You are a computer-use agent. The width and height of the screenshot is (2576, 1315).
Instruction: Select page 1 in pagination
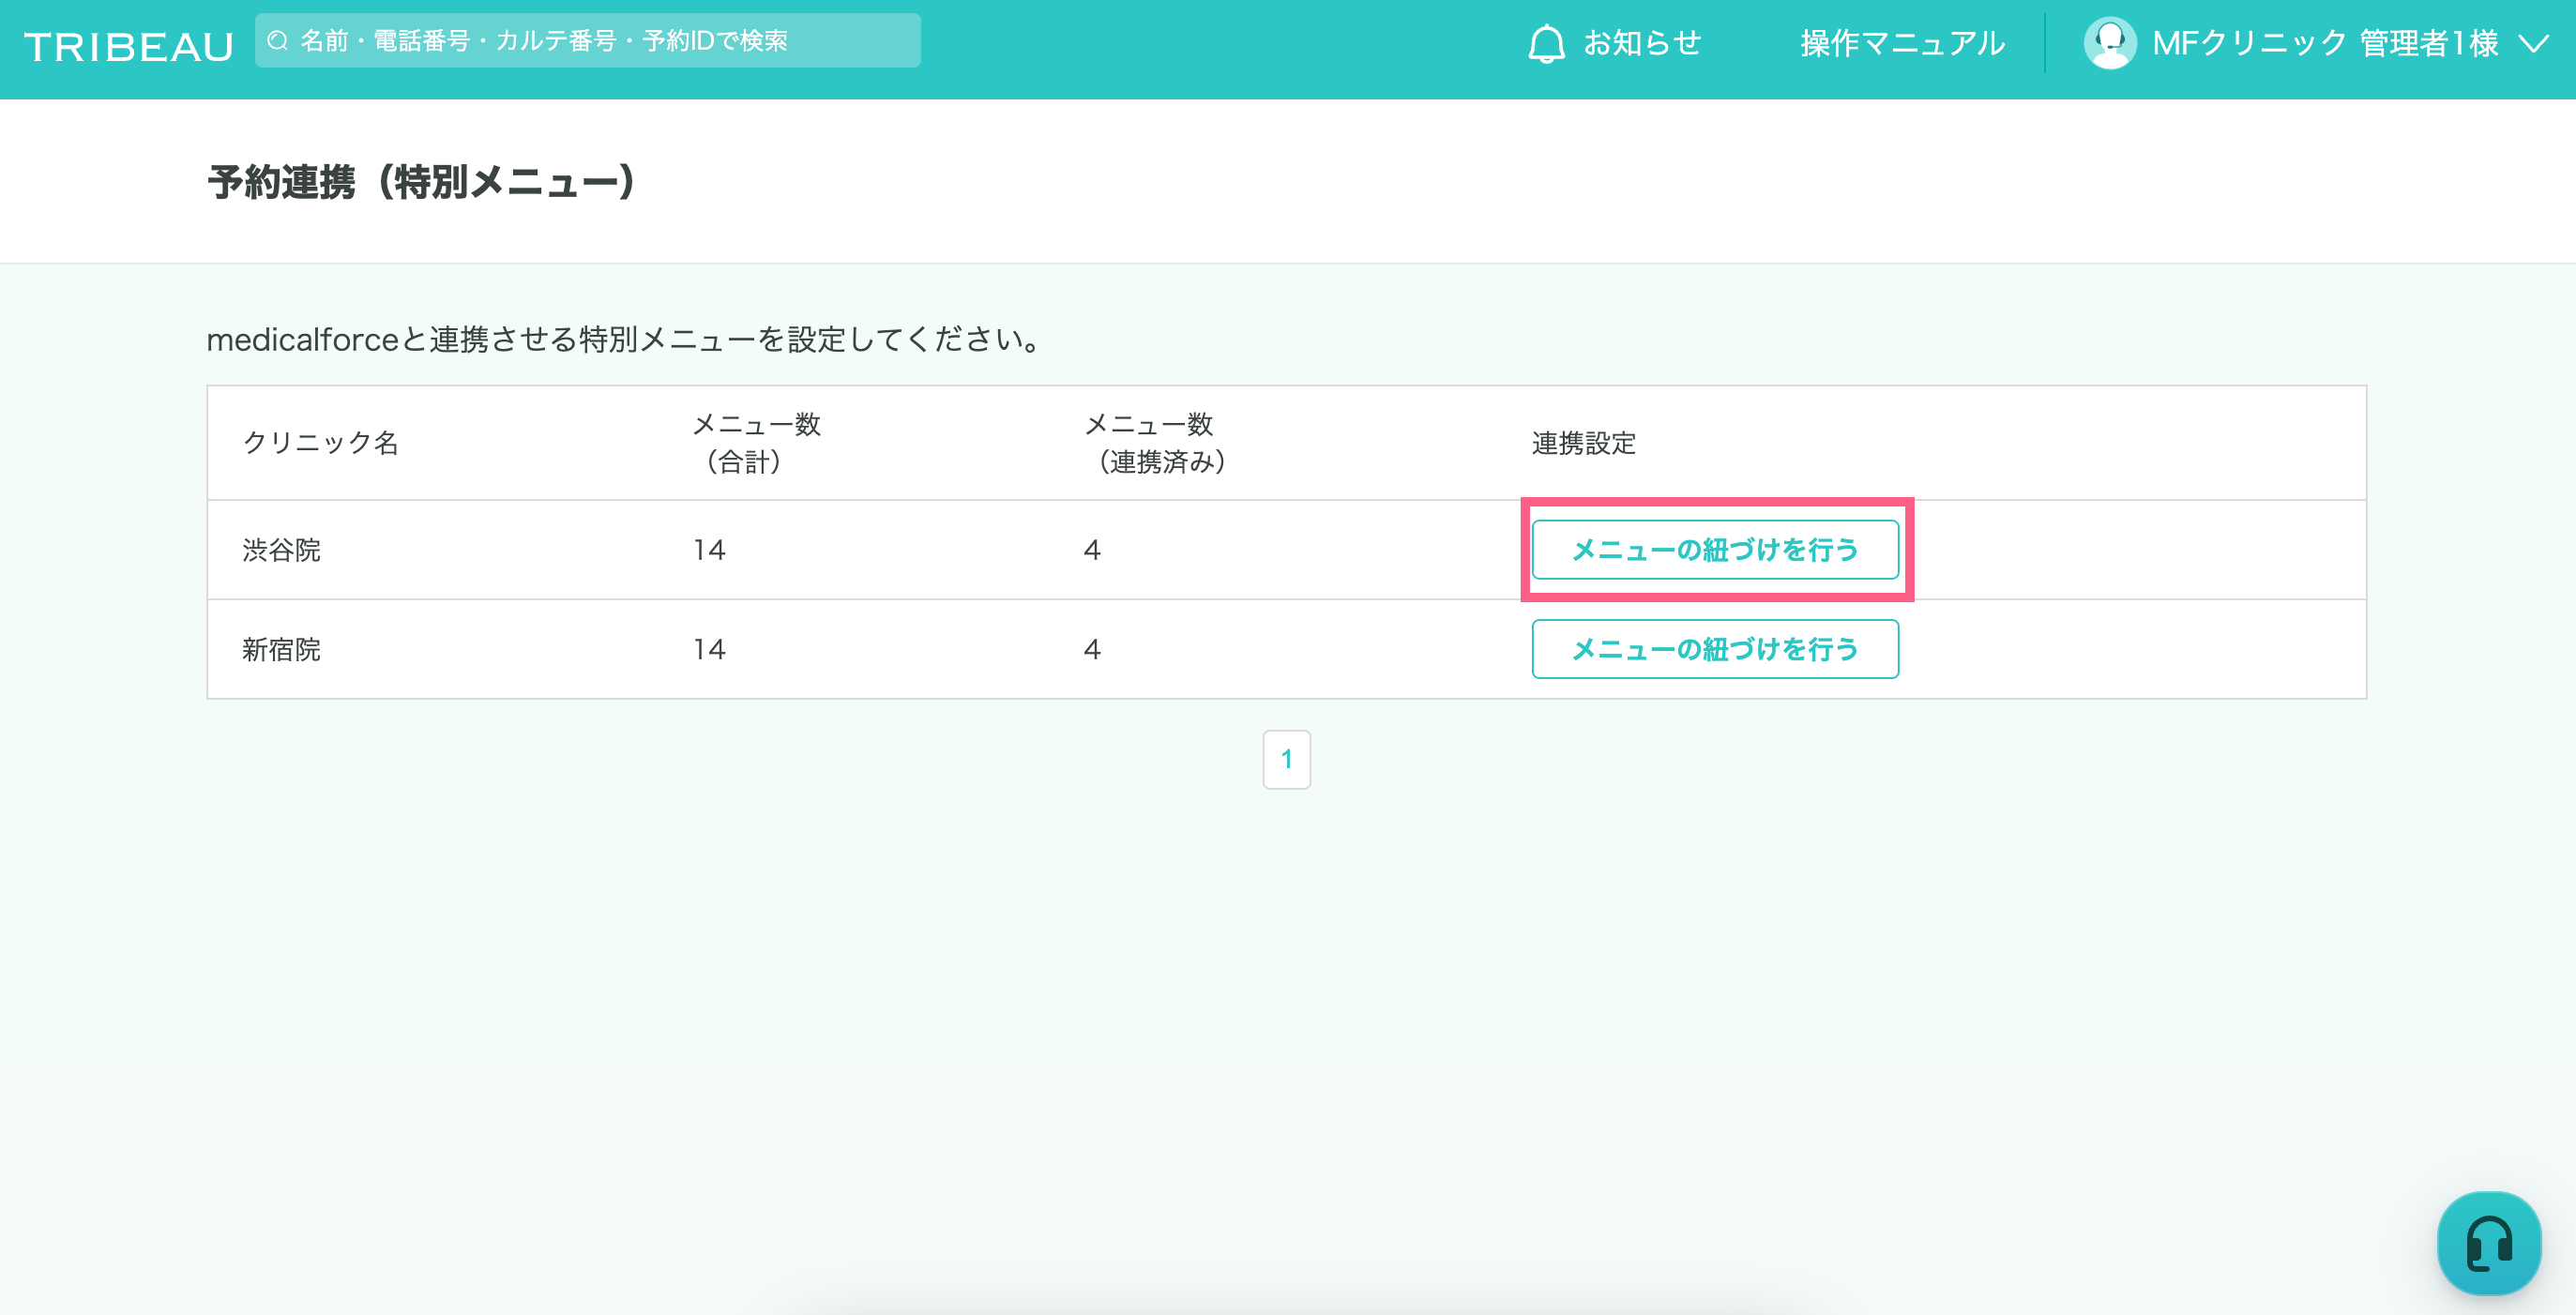(x=1286, y=759)
